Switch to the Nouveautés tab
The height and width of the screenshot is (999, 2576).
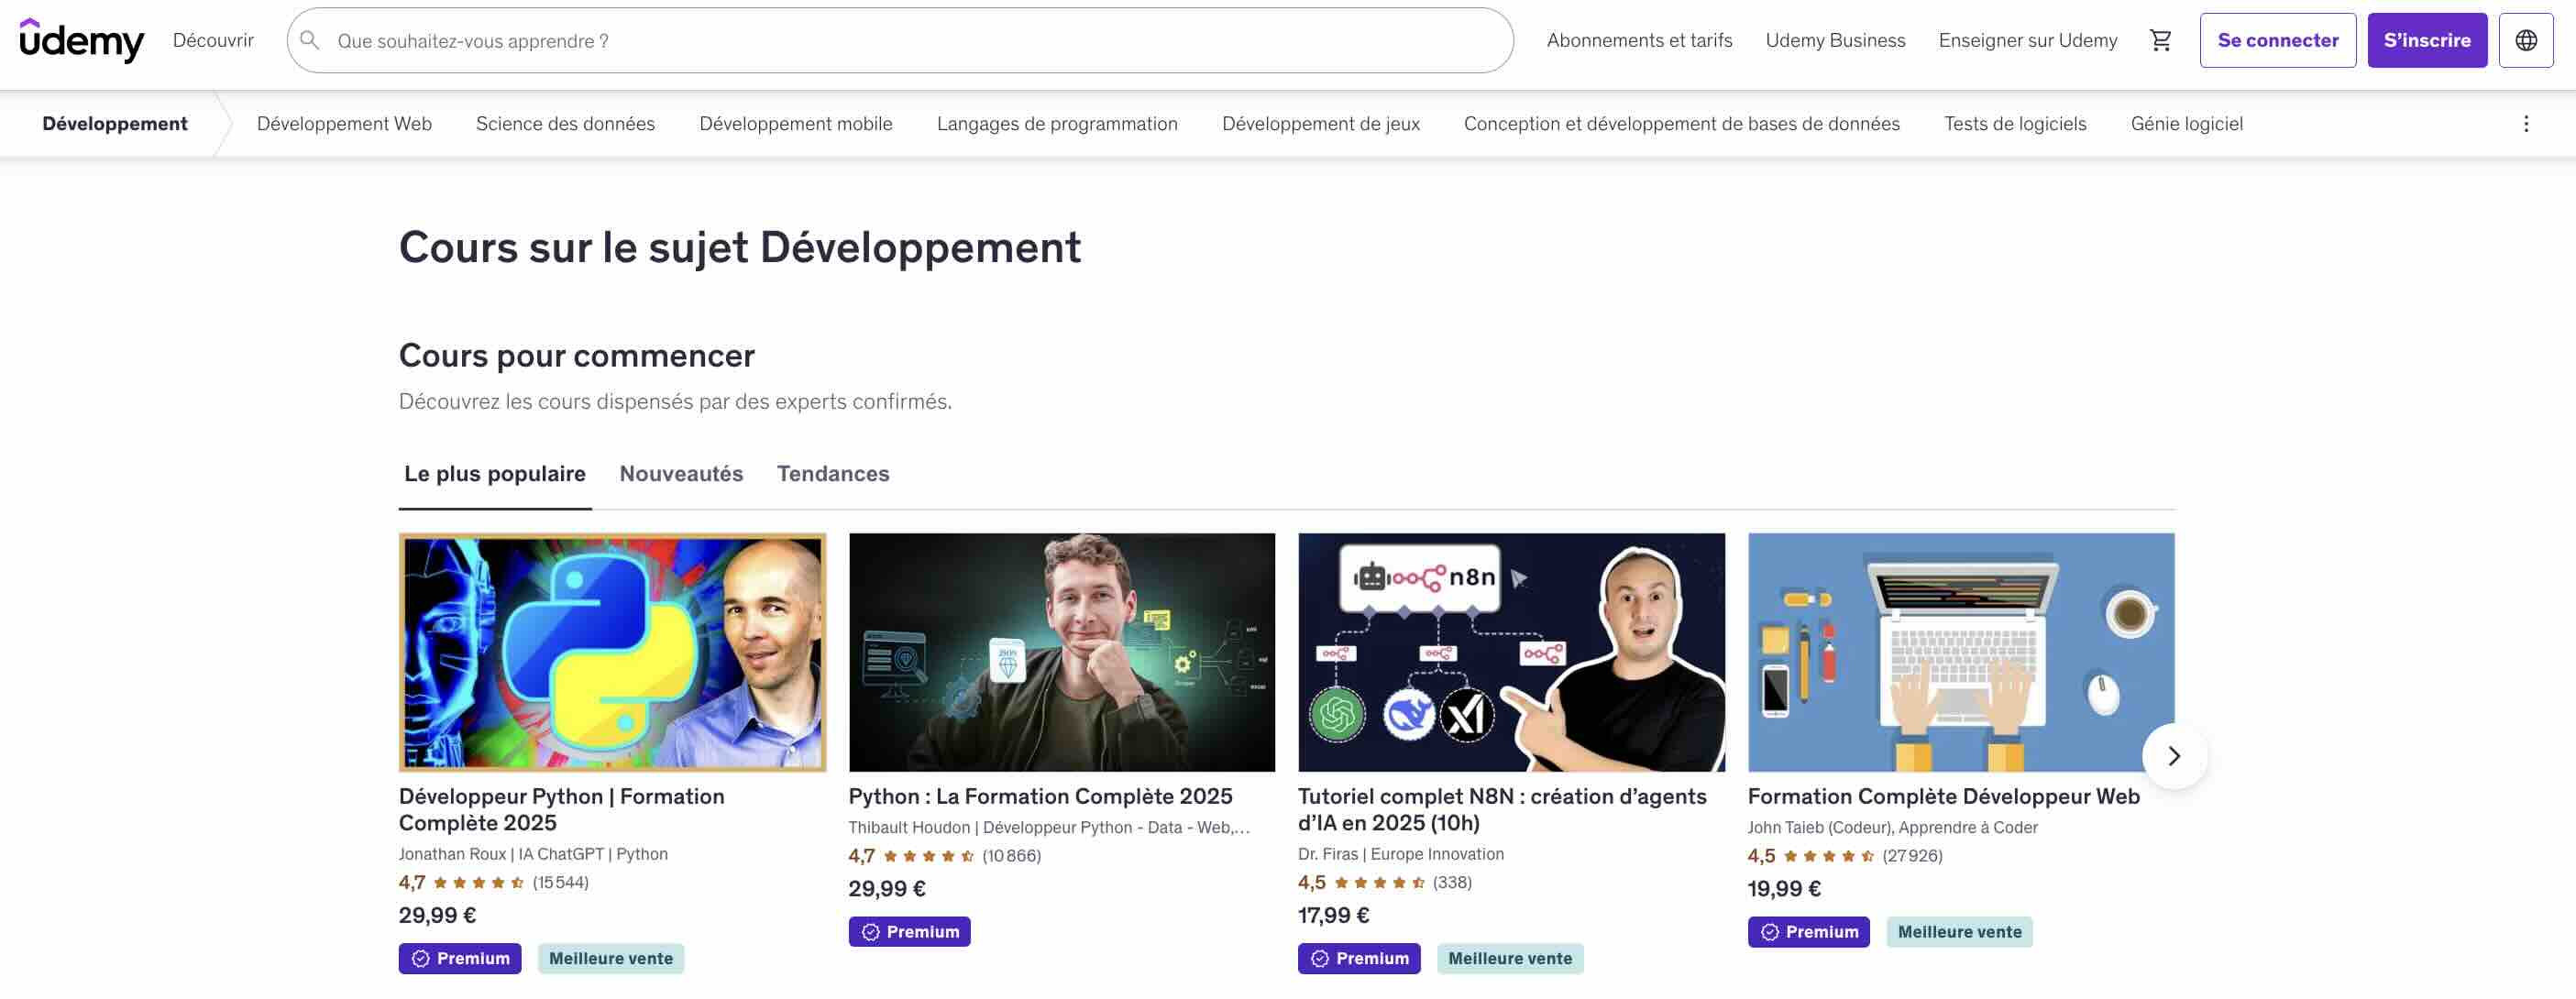[681, 474]
